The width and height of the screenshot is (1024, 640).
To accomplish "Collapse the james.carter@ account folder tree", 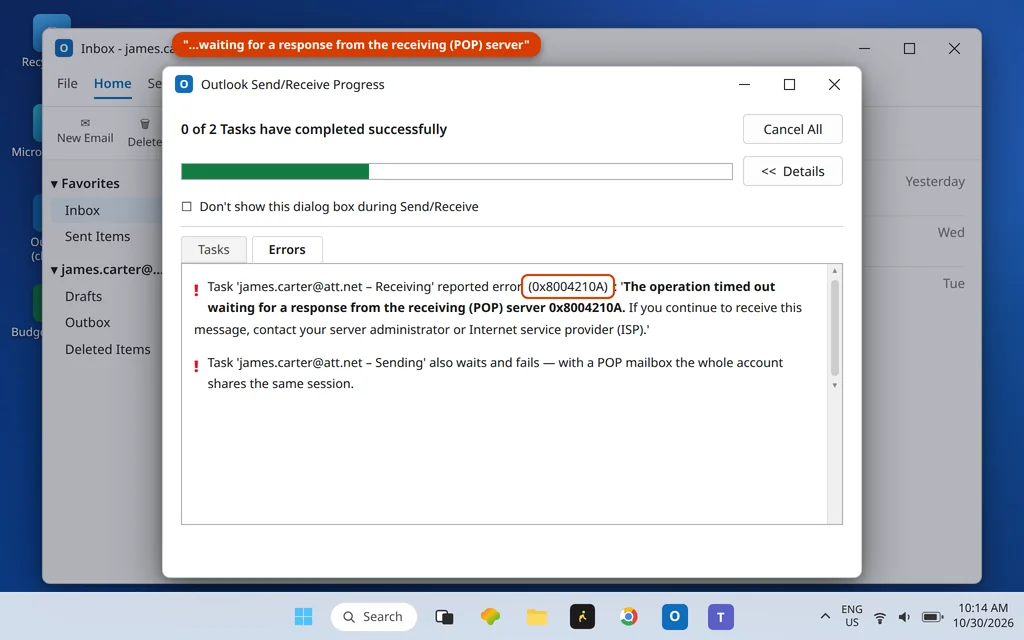I will tap(55, 270).
